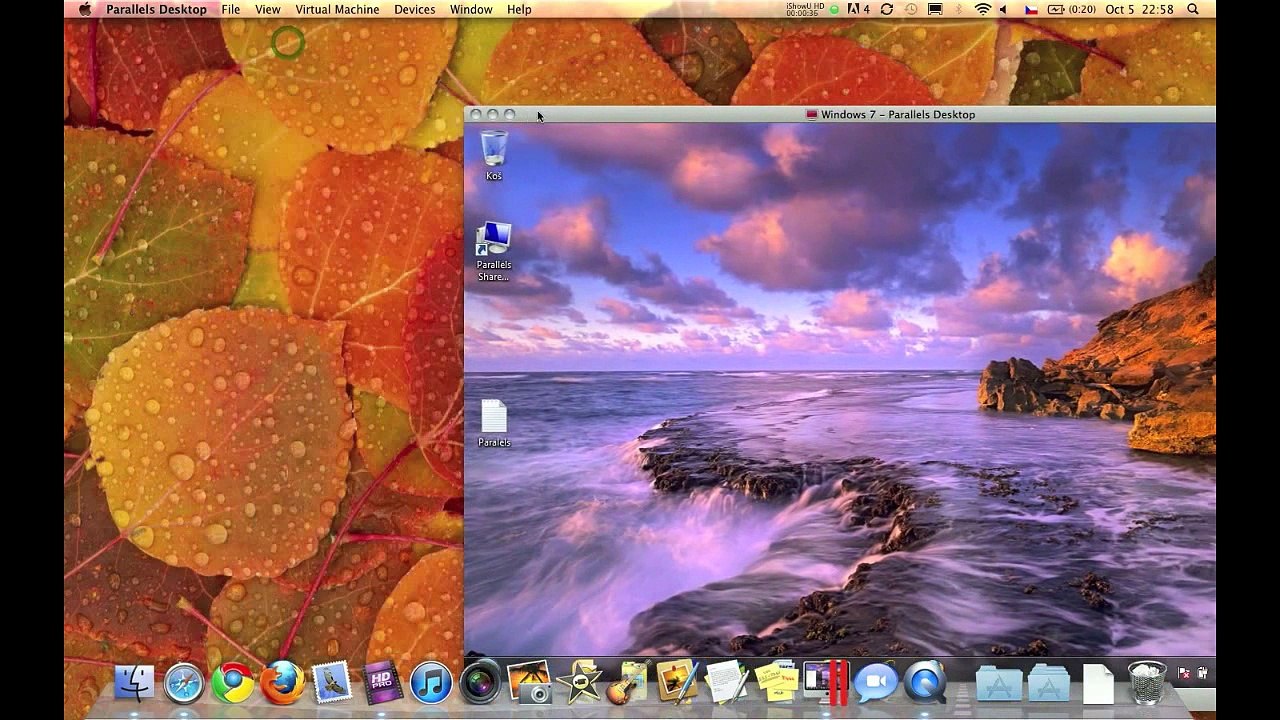1280x720 pixels.
Task: Open the Apple menu
Action: pyautogui.click(x=85, y=9)
